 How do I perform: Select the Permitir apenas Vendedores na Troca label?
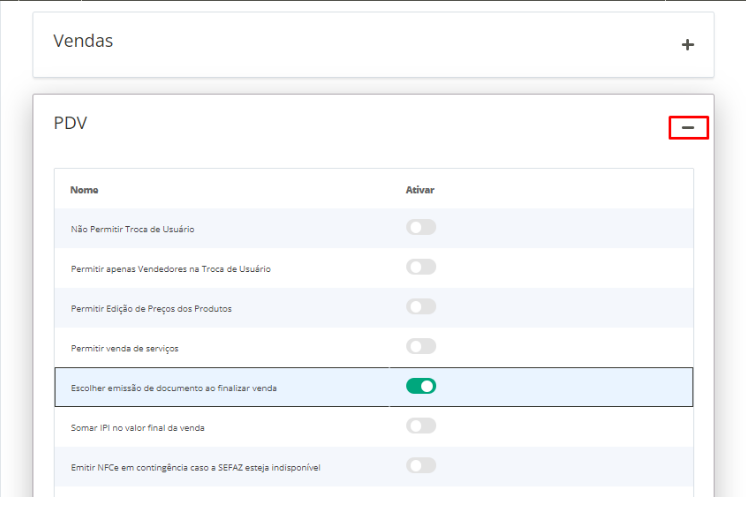click(x=171, y=269)
